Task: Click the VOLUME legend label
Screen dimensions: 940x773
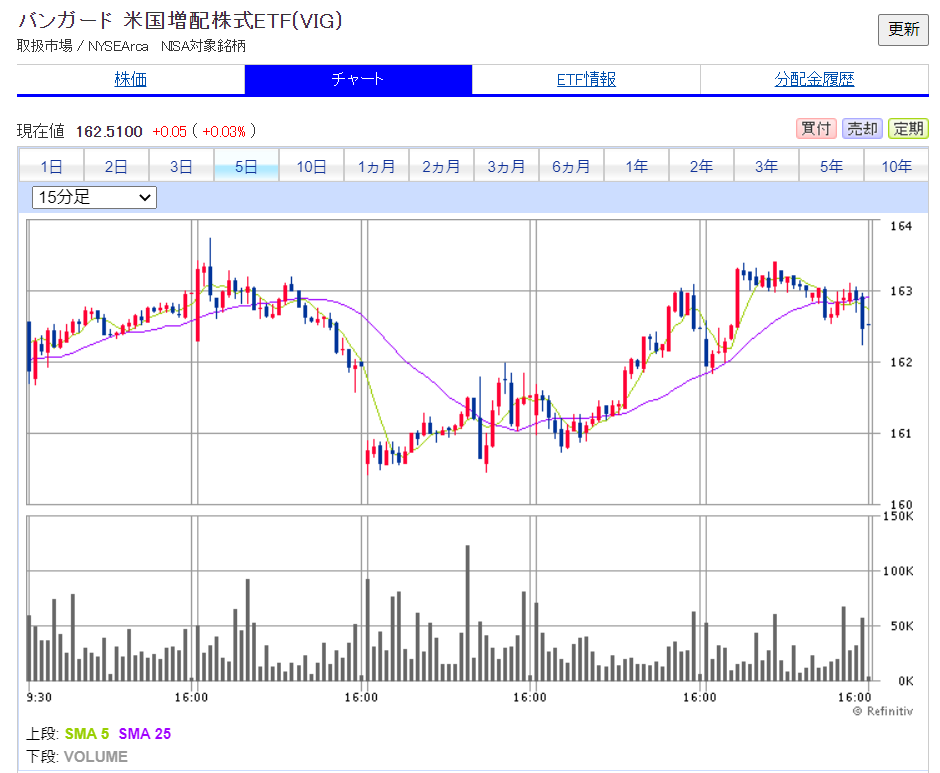Action: pos(96,756)
